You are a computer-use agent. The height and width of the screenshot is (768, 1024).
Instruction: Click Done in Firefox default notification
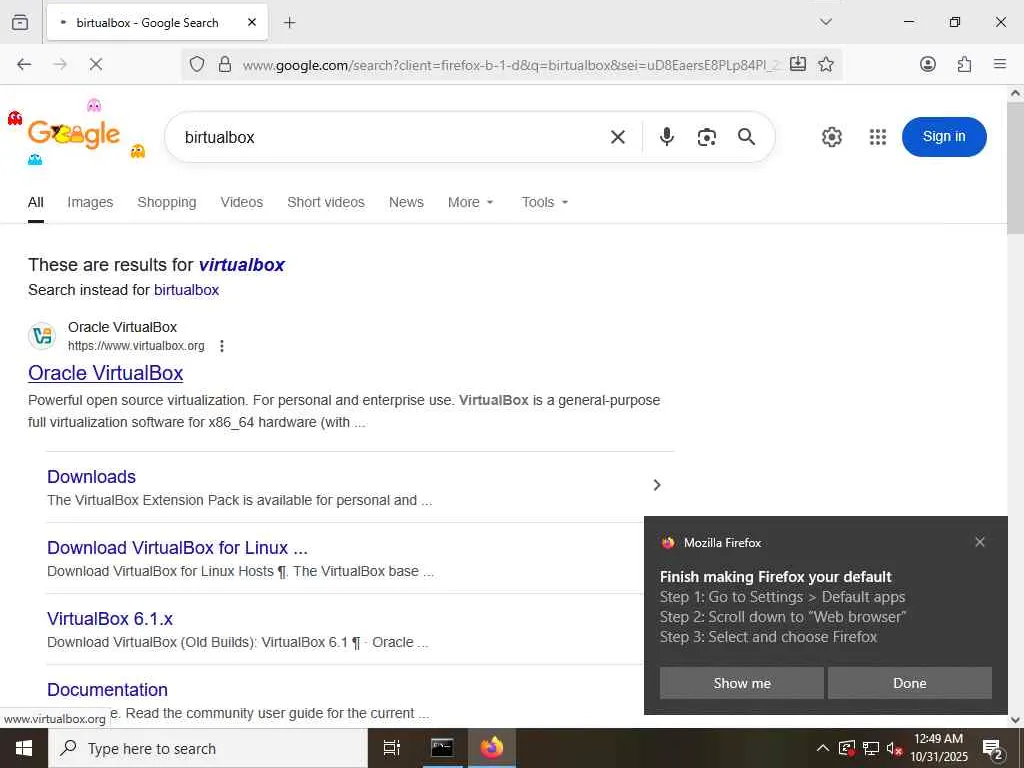click(910, 683)
